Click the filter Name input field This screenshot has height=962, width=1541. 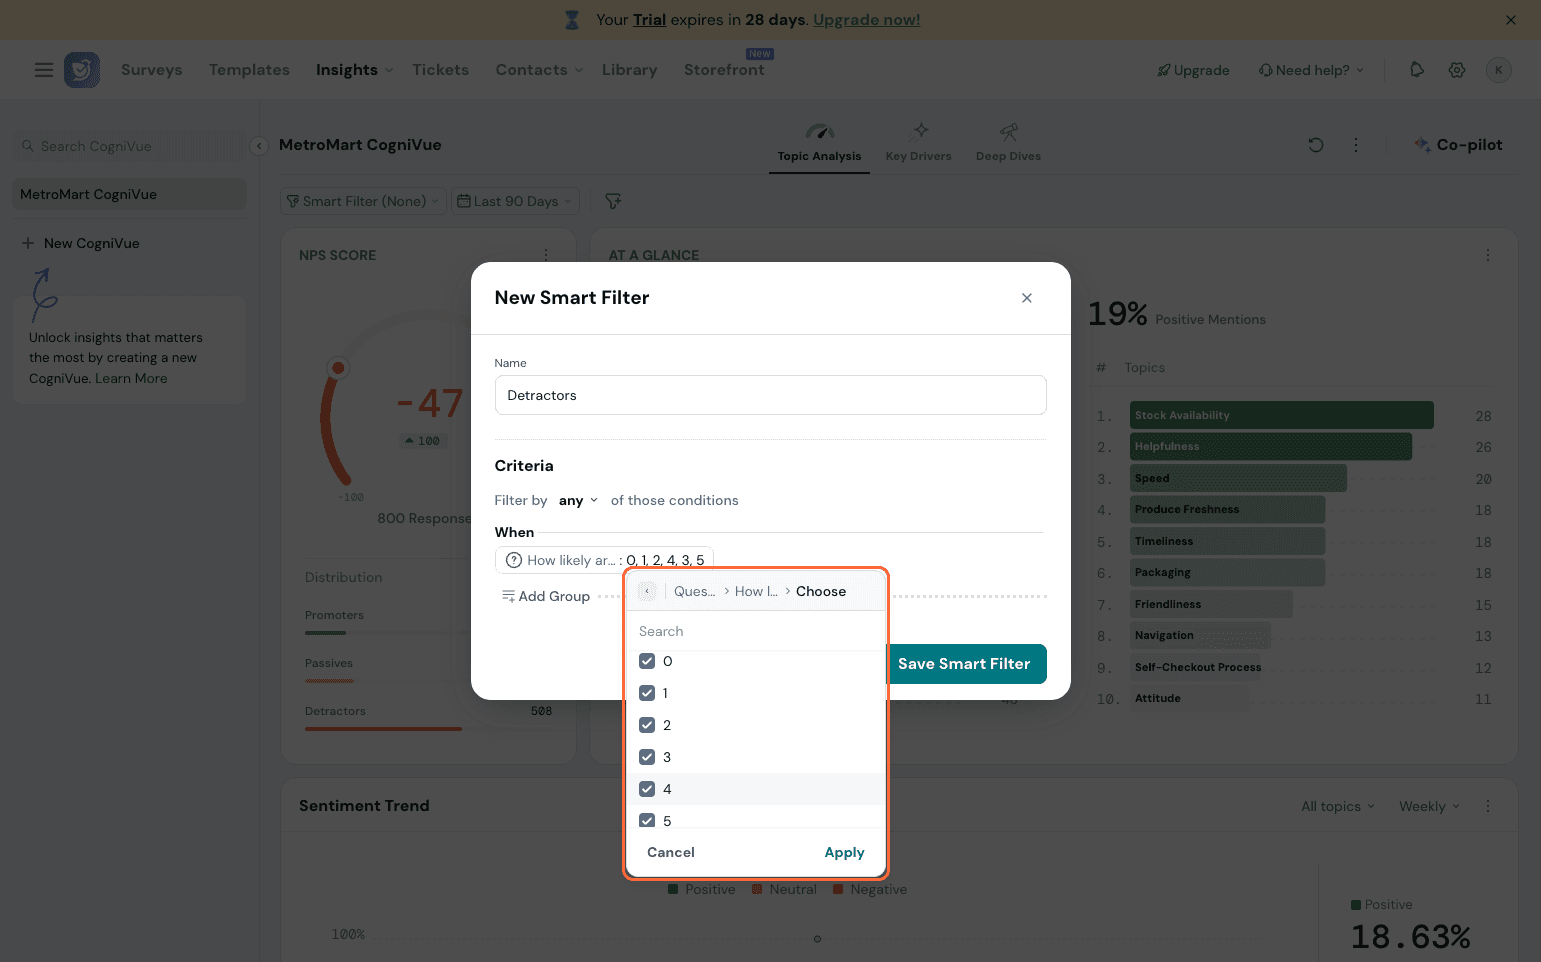pos(770,395)
